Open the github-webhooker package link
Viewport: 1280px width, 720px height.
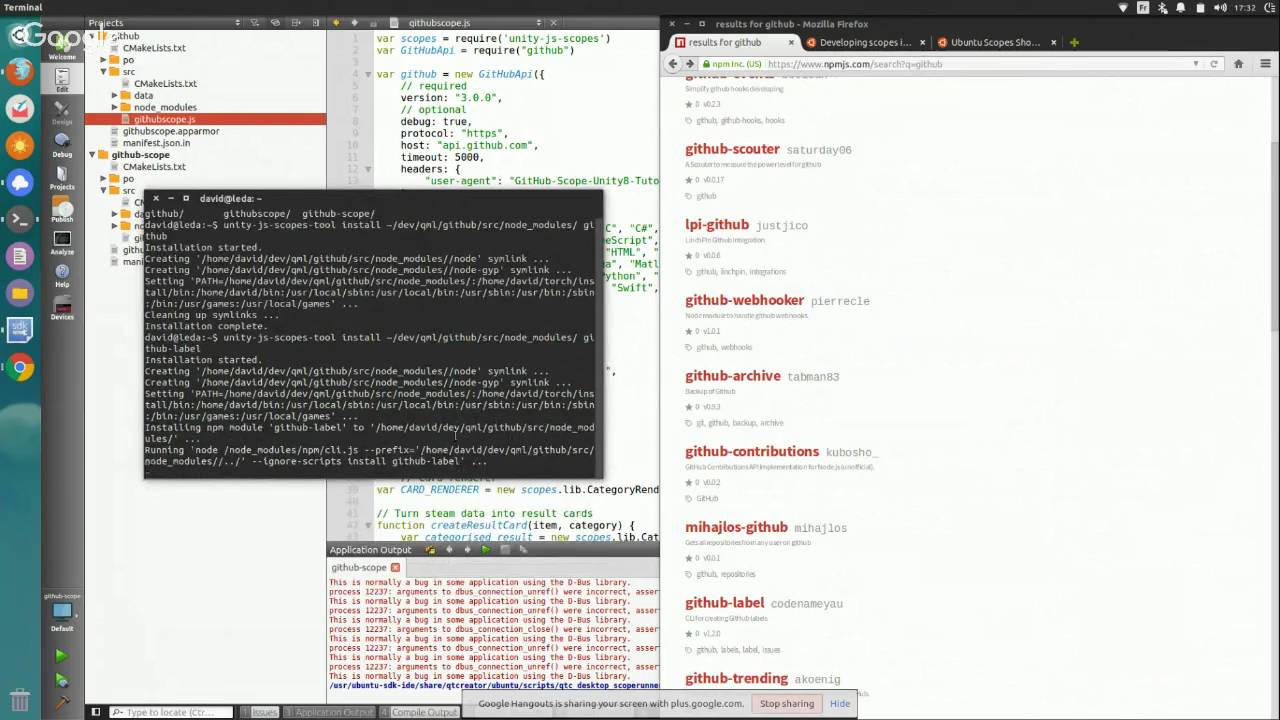point(745,300)
